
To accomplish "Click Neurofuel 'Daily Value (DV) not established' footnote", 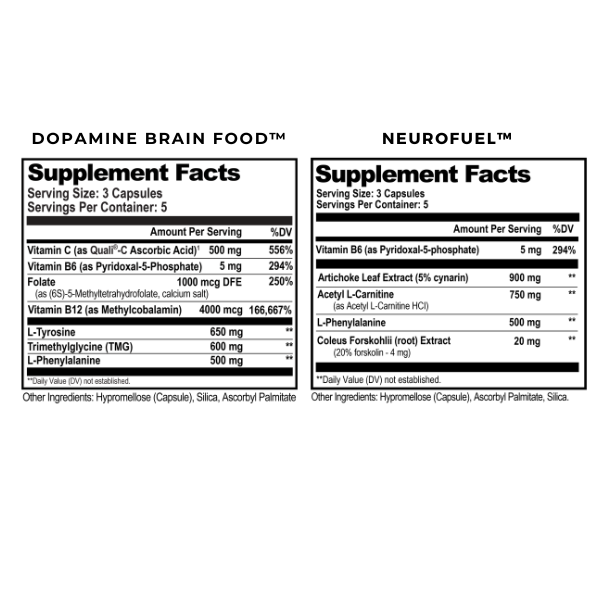I will click(378, 380).
